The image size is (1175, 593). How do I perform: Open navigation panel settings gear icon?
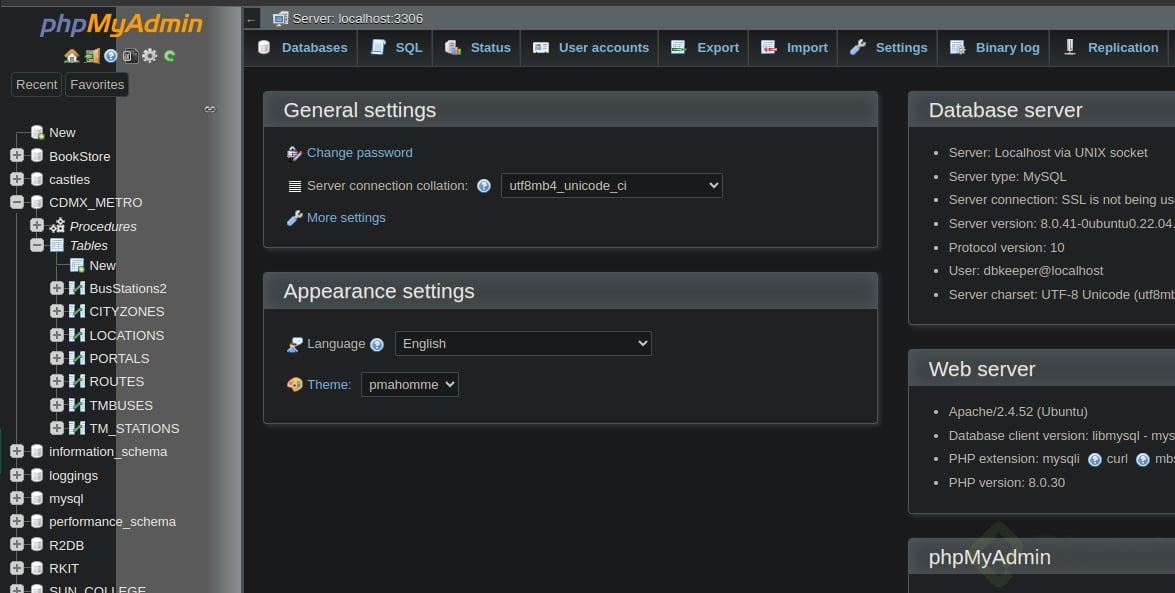pos(150,55)
